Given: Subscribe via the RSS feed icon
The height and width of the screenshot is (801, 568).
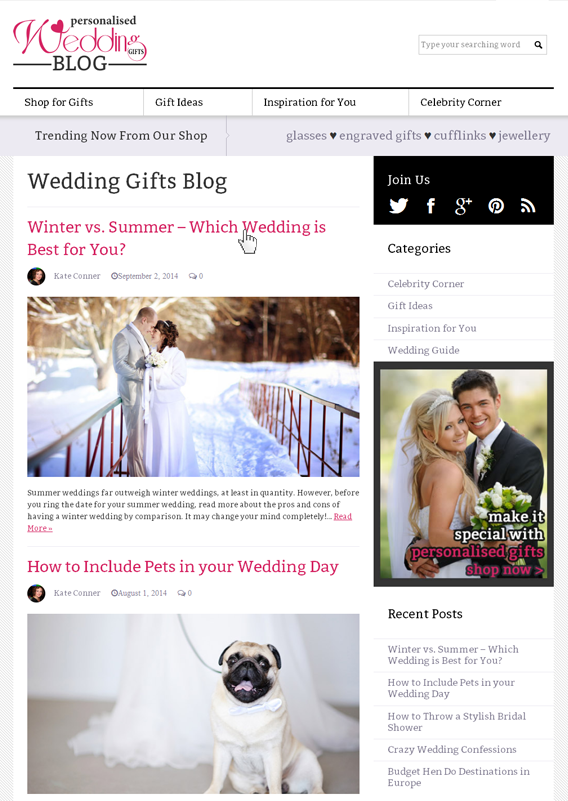Looking at the screenshot, I should click(528, 205).
